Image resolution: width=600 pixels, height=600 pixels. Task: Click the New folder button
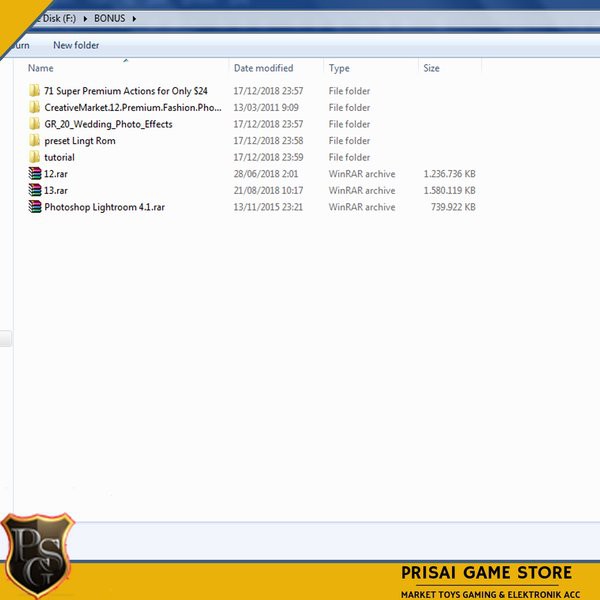coord(76,45)
